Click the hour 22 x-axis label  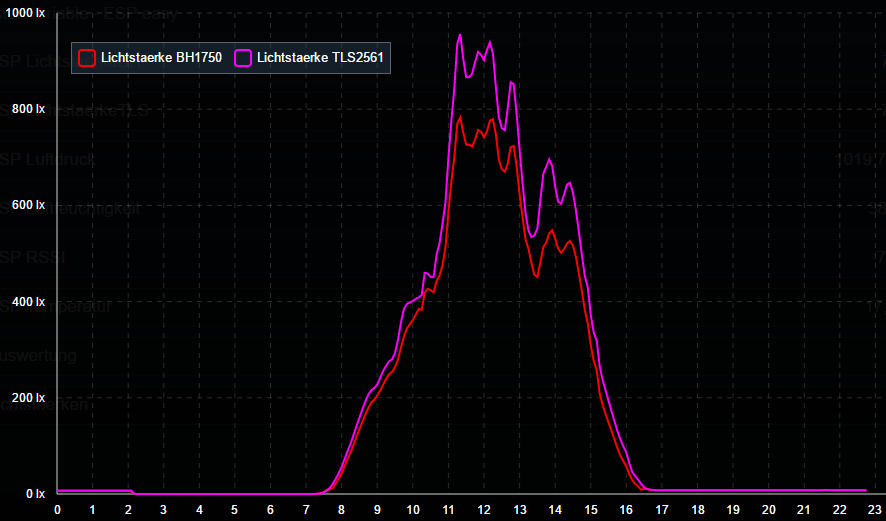840,510
